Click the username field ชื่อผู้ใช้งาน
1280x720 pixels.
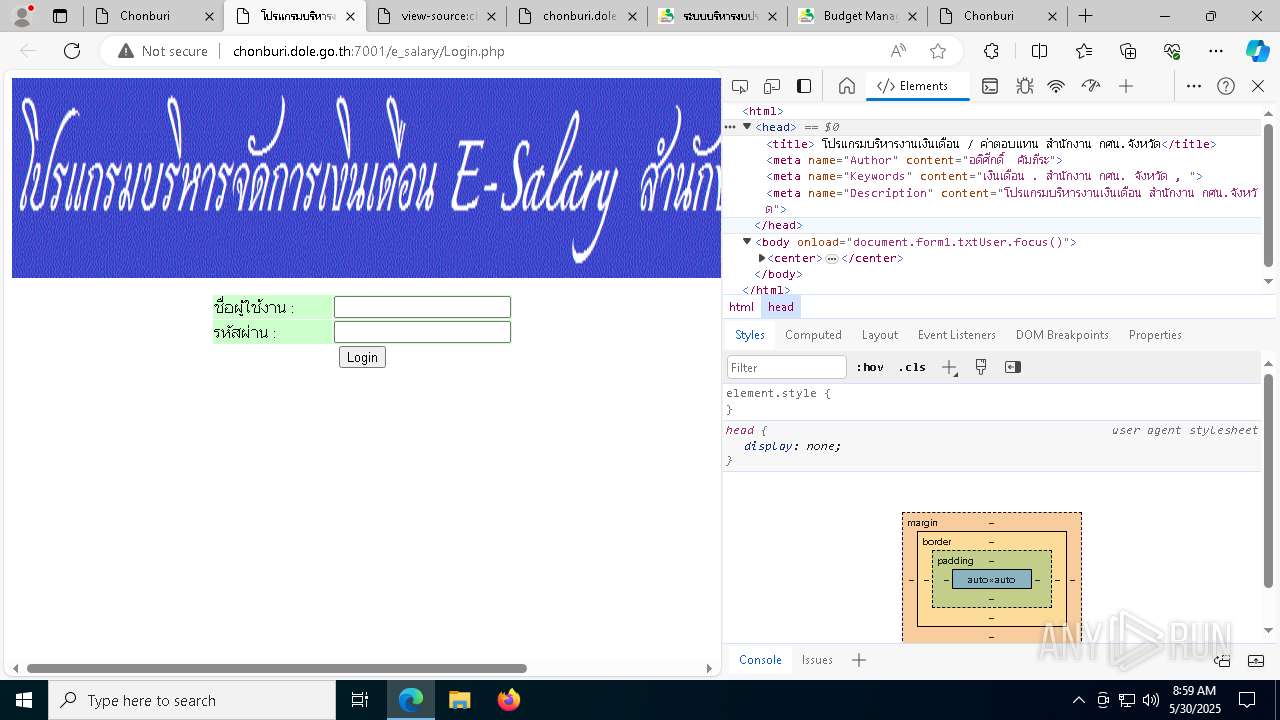click(422, 307)
